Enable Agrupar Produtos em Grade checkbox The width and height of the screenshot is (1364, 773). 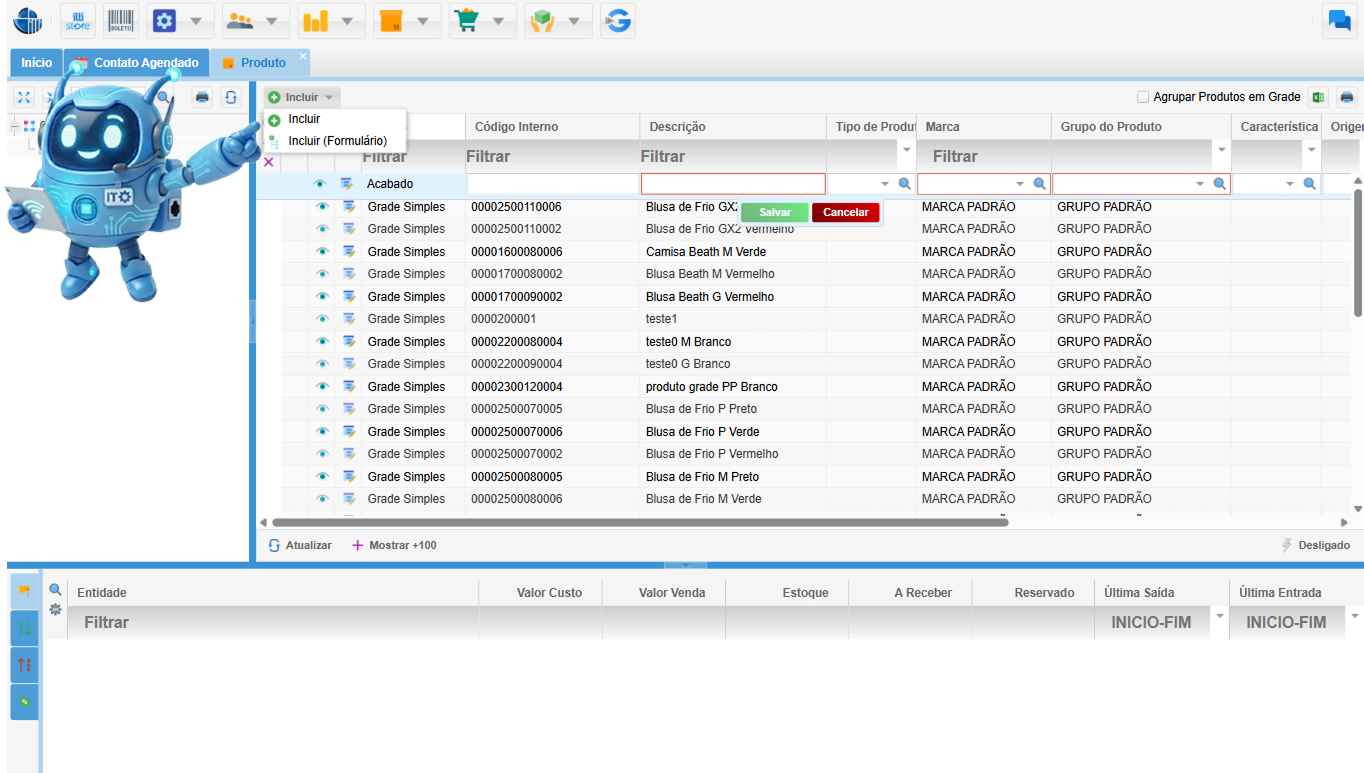pos(1143,97)
